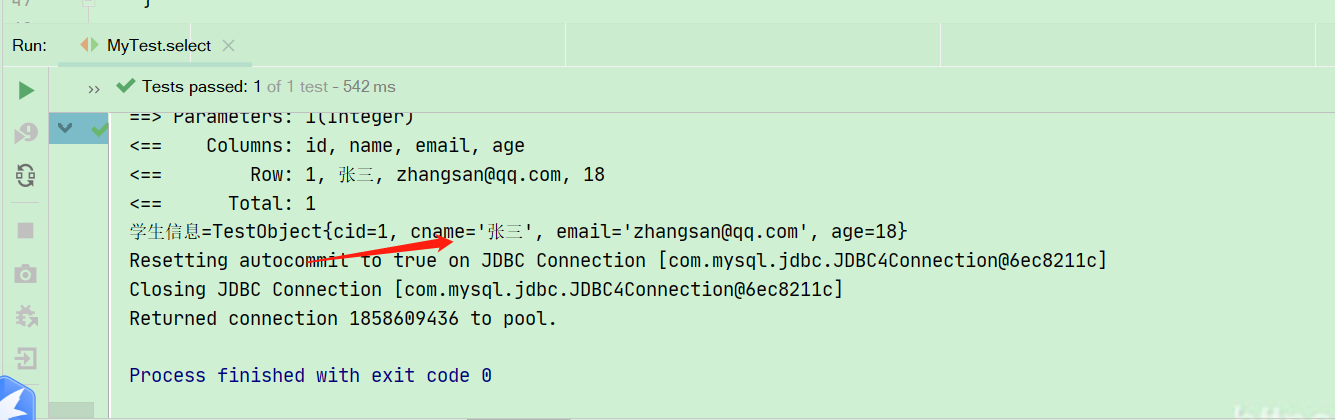Click the TestObject output line in console
1335x420 pixels.
[518, 232]
